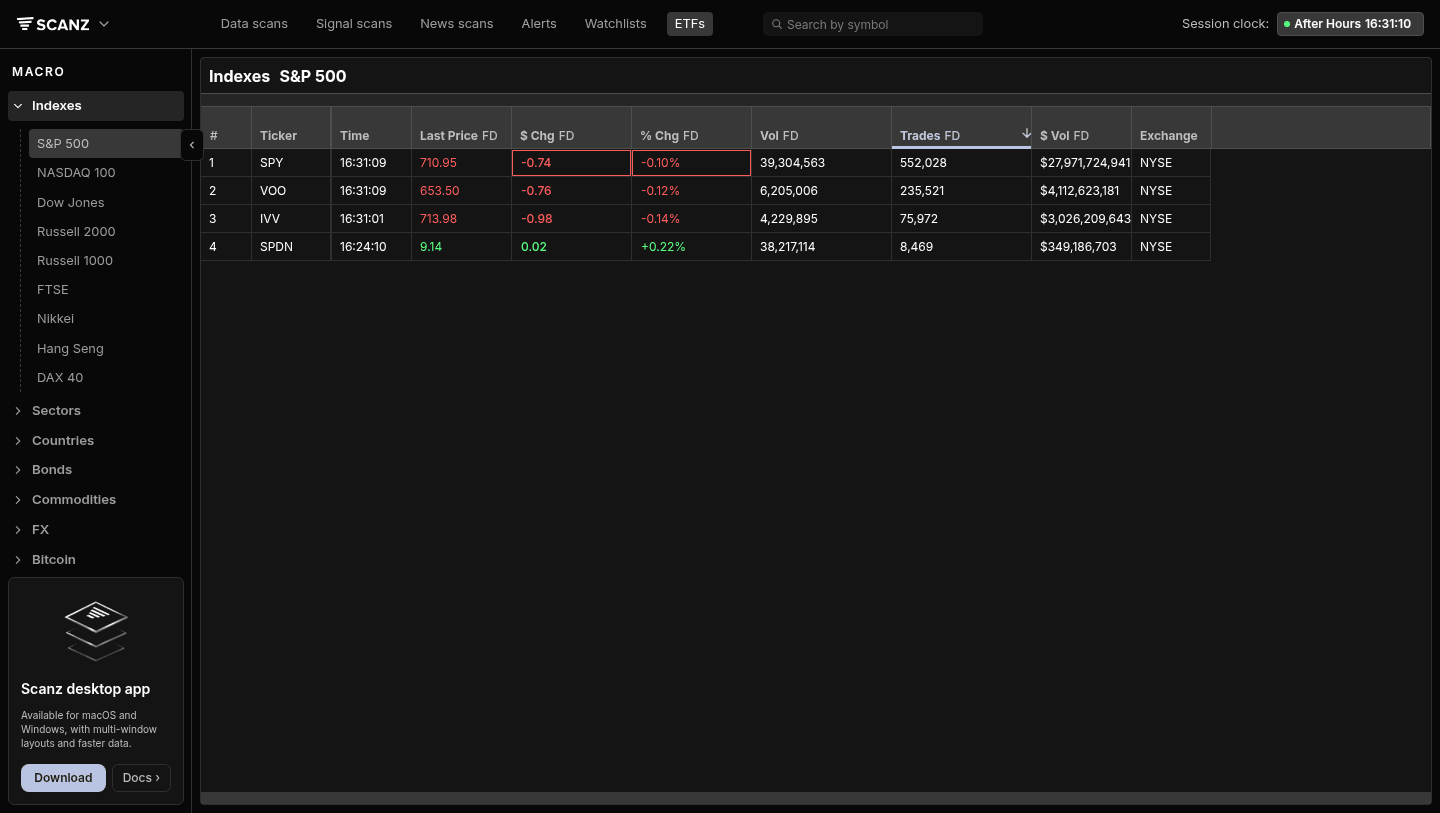Viewport: 1440px width, 813px height.
Task: Select FTSE index
Action: 53,290
